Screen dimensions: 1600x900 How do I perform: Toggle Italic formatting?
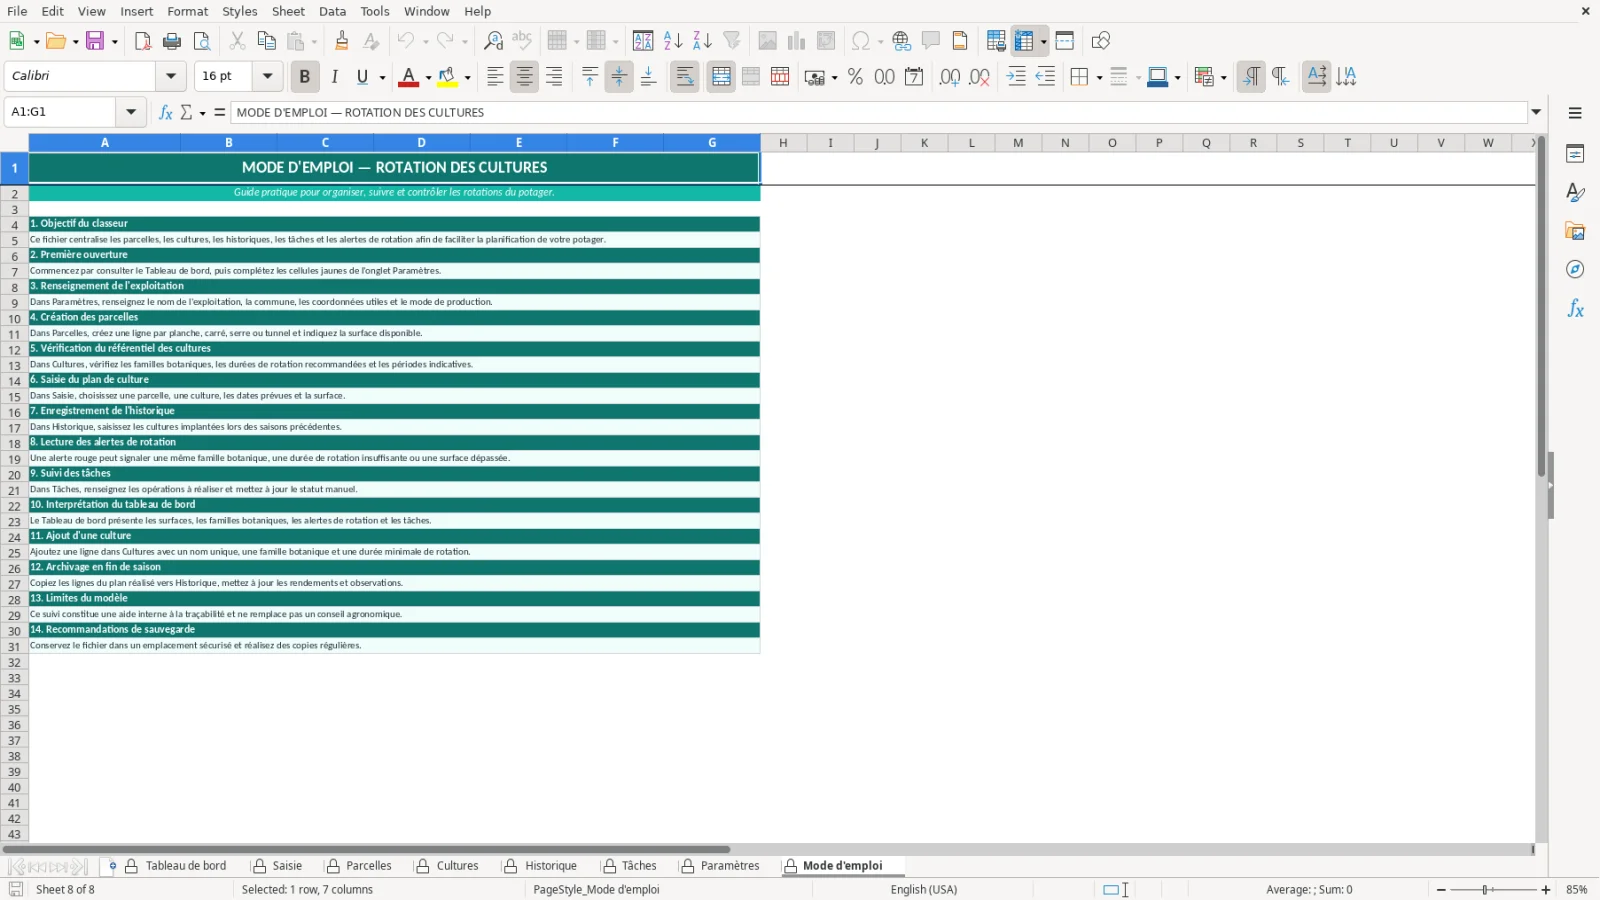pos(335,77)
